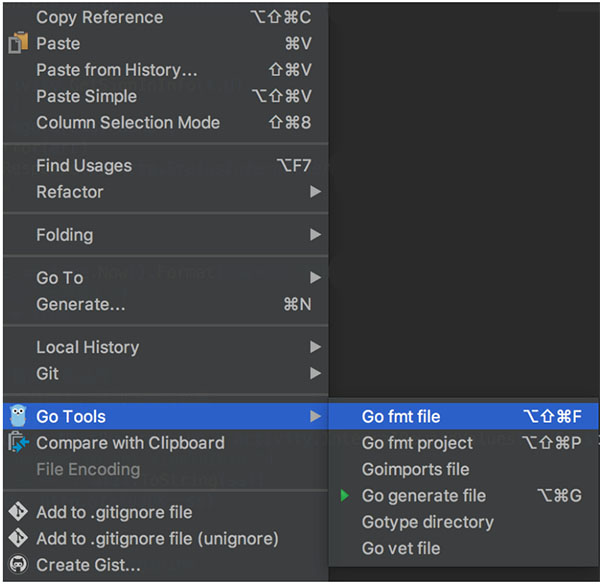
Task: Run Go fmt file
Action: (401, 417)
